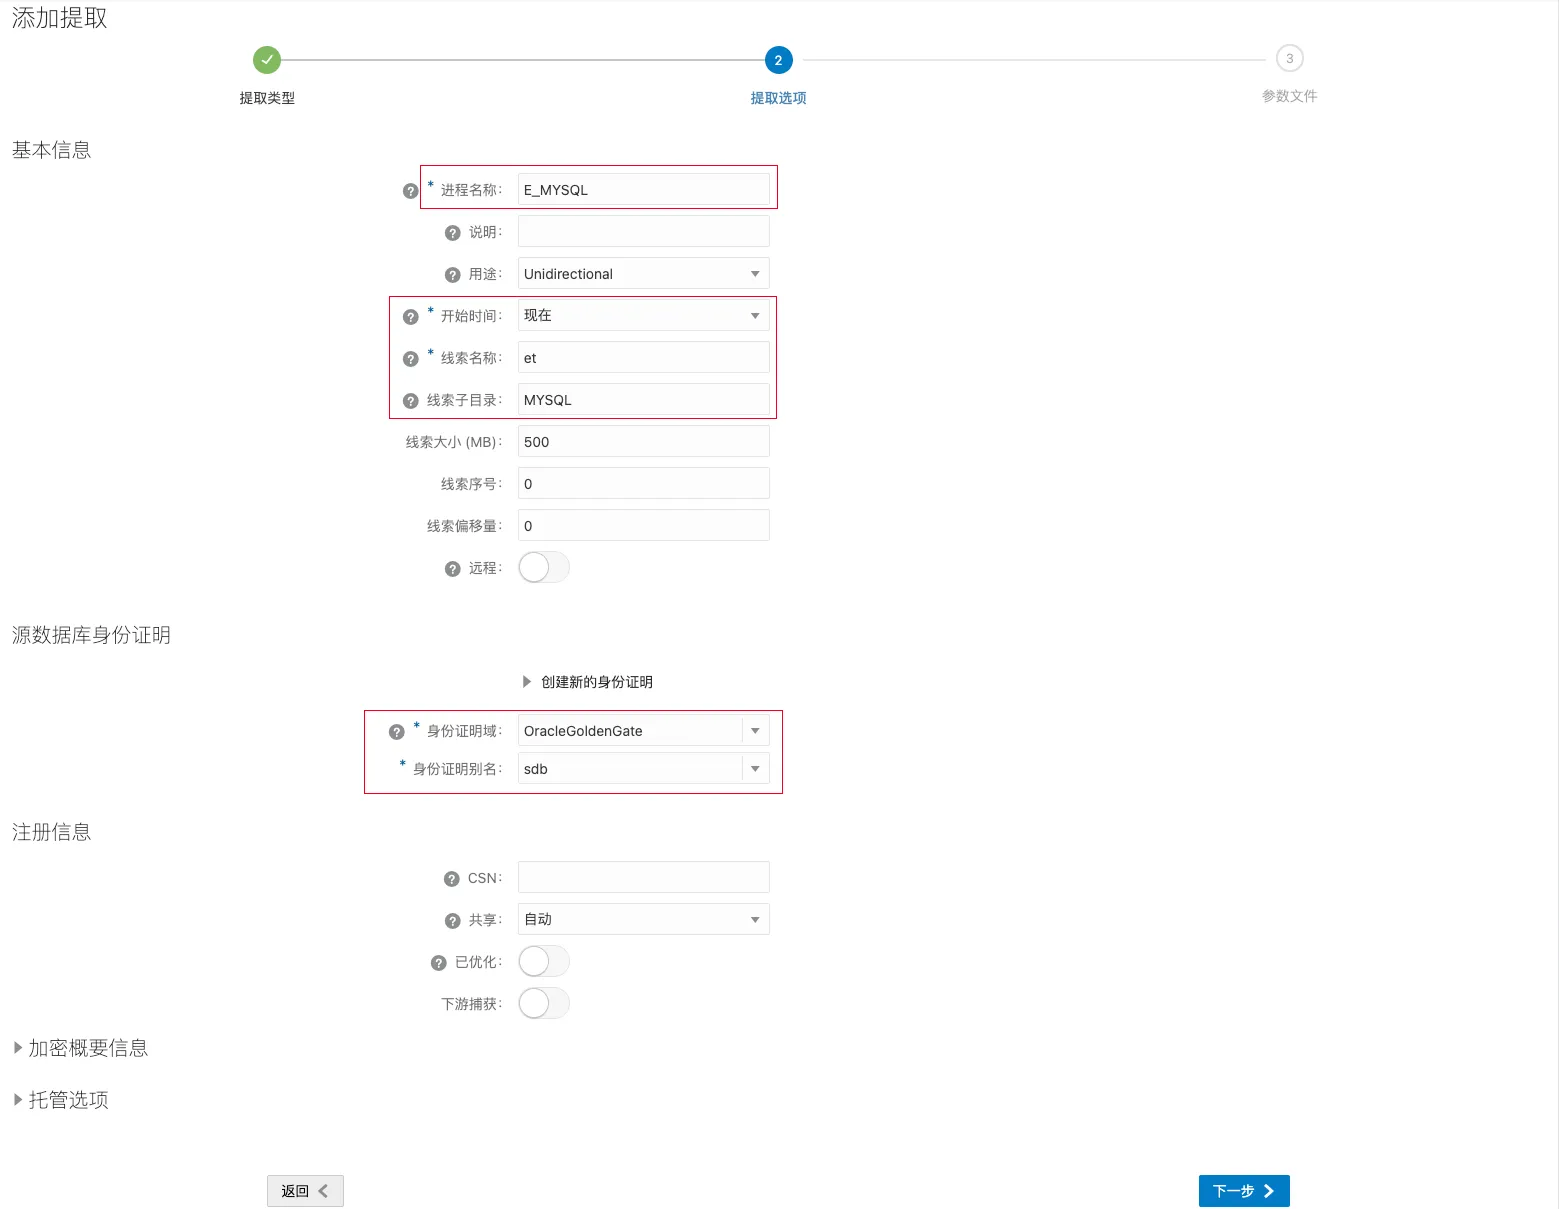Expand the 创建新的身份证明 section
This screenshot has width=1559, height=1209.
(x=588, y=682)
